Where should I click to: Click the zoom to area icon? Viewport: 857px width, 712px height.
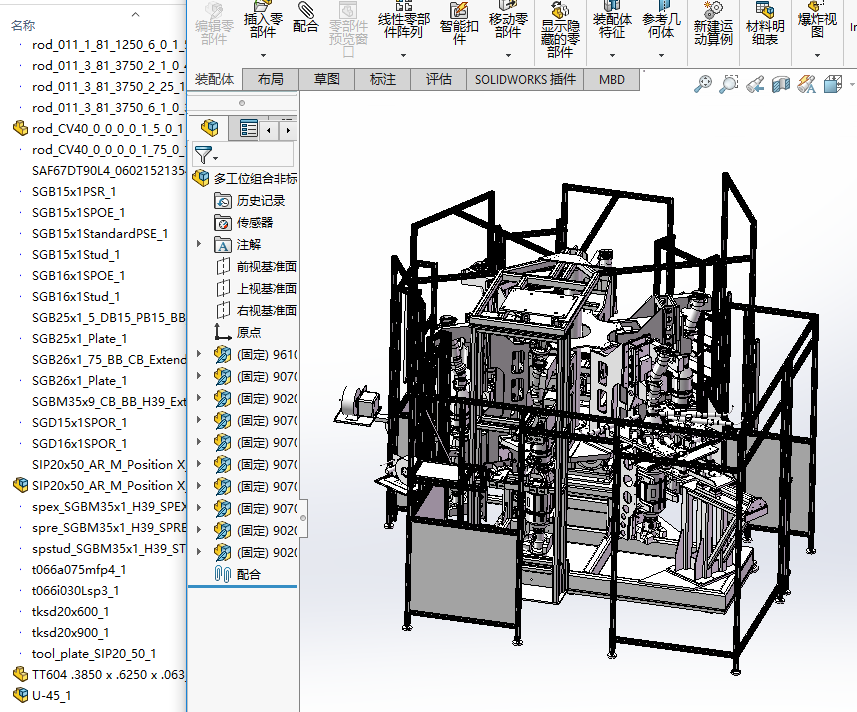729,86
